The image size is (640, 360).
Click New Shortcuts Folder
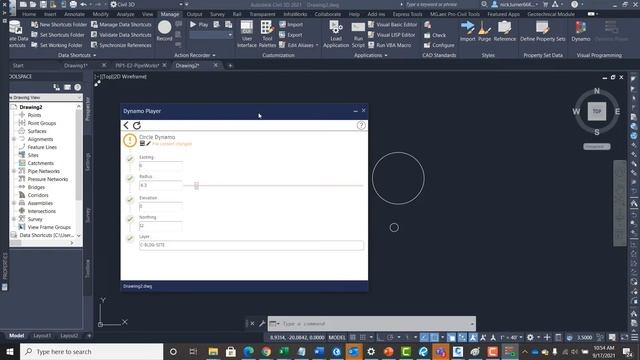tap(59, 24)
